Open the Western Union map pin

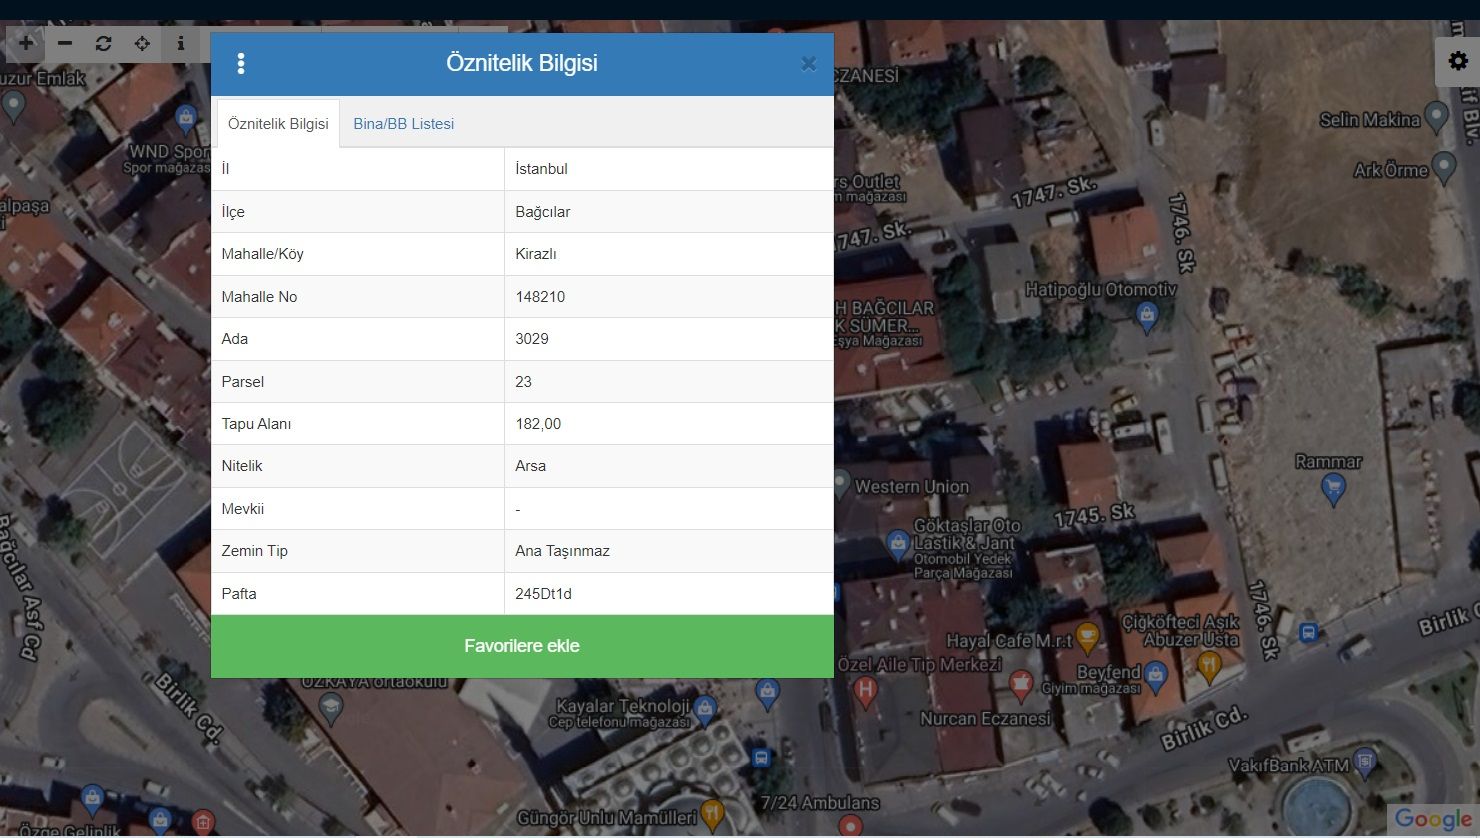[x=840, y=485]
